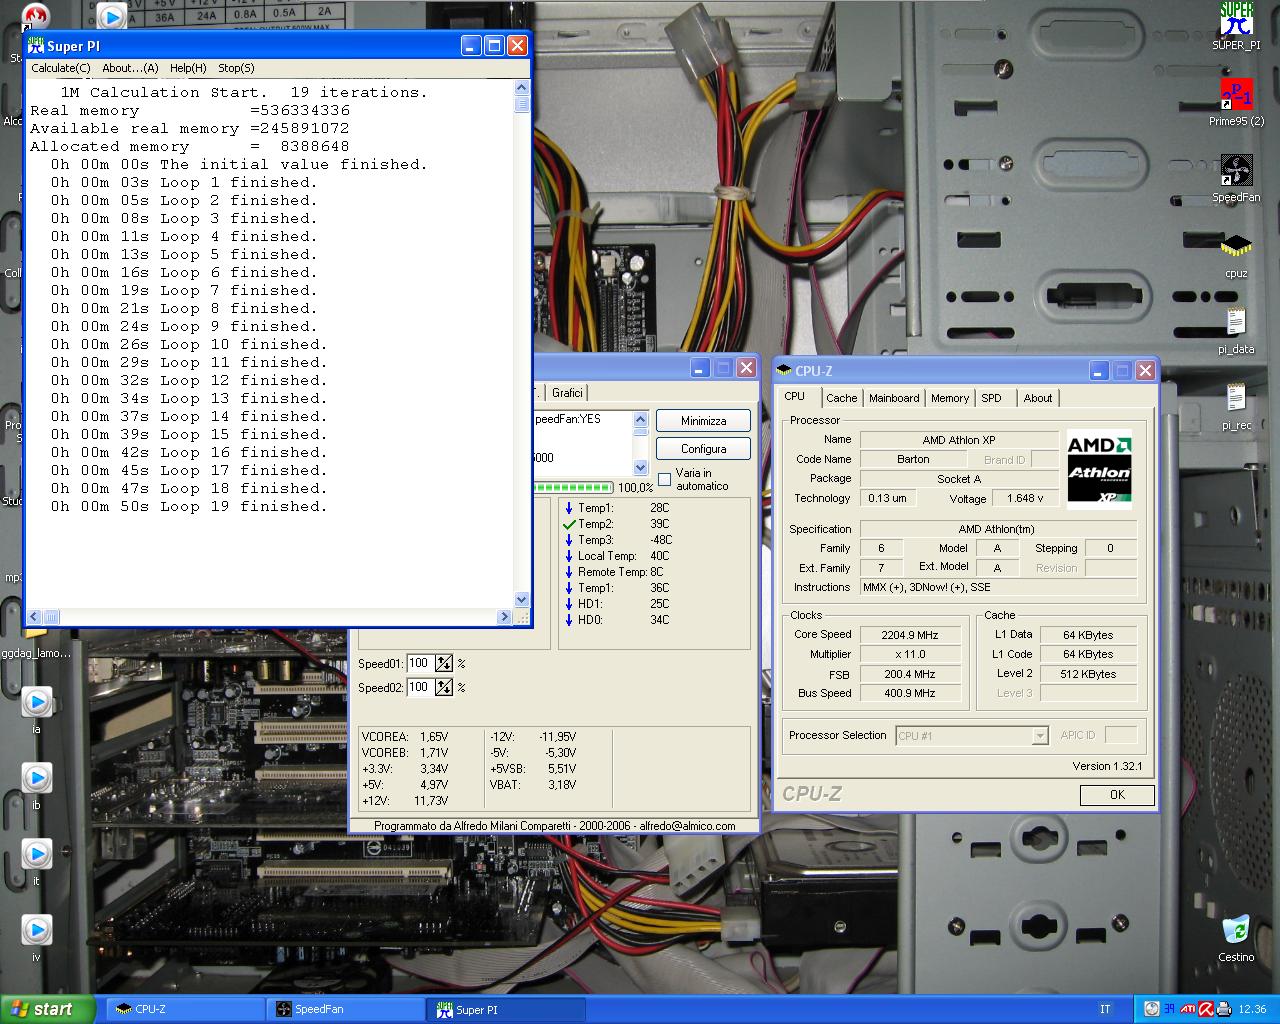Image resolution: width=1280 pixels, height=1024 pixels.
Task: Toggle the Varia in automatico checkbox
Action: click(664, 479)
